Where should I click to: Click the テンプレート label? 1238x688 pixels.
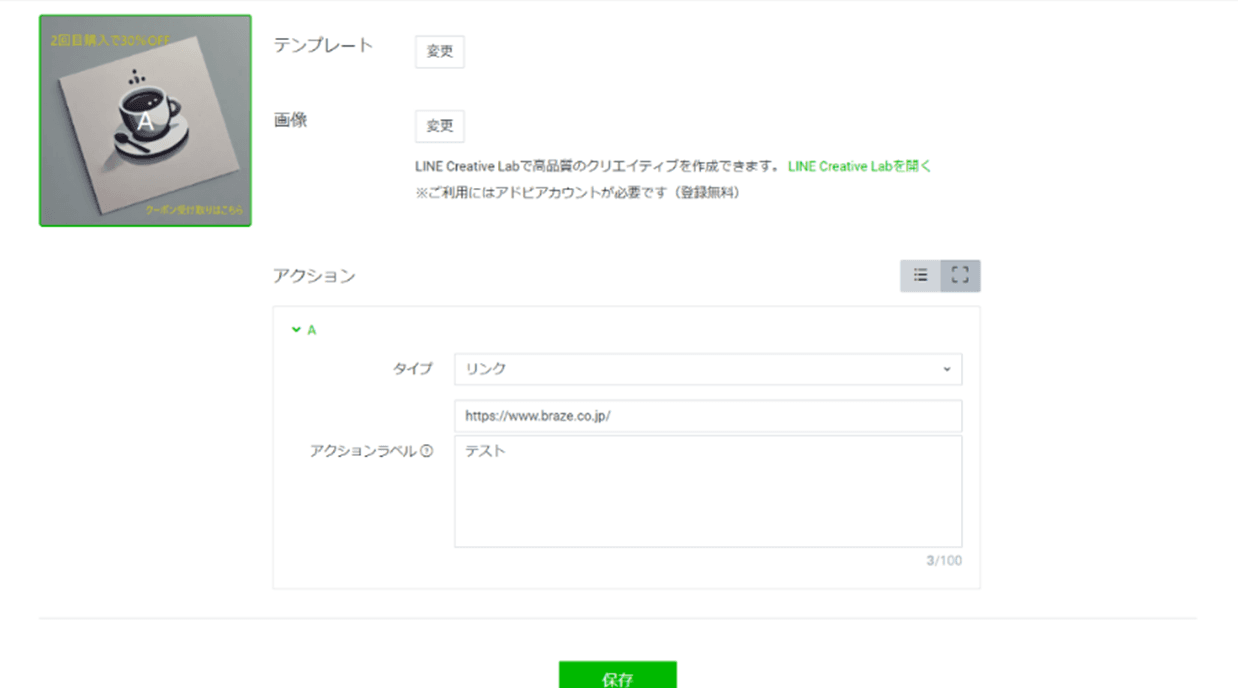point(323,45)
